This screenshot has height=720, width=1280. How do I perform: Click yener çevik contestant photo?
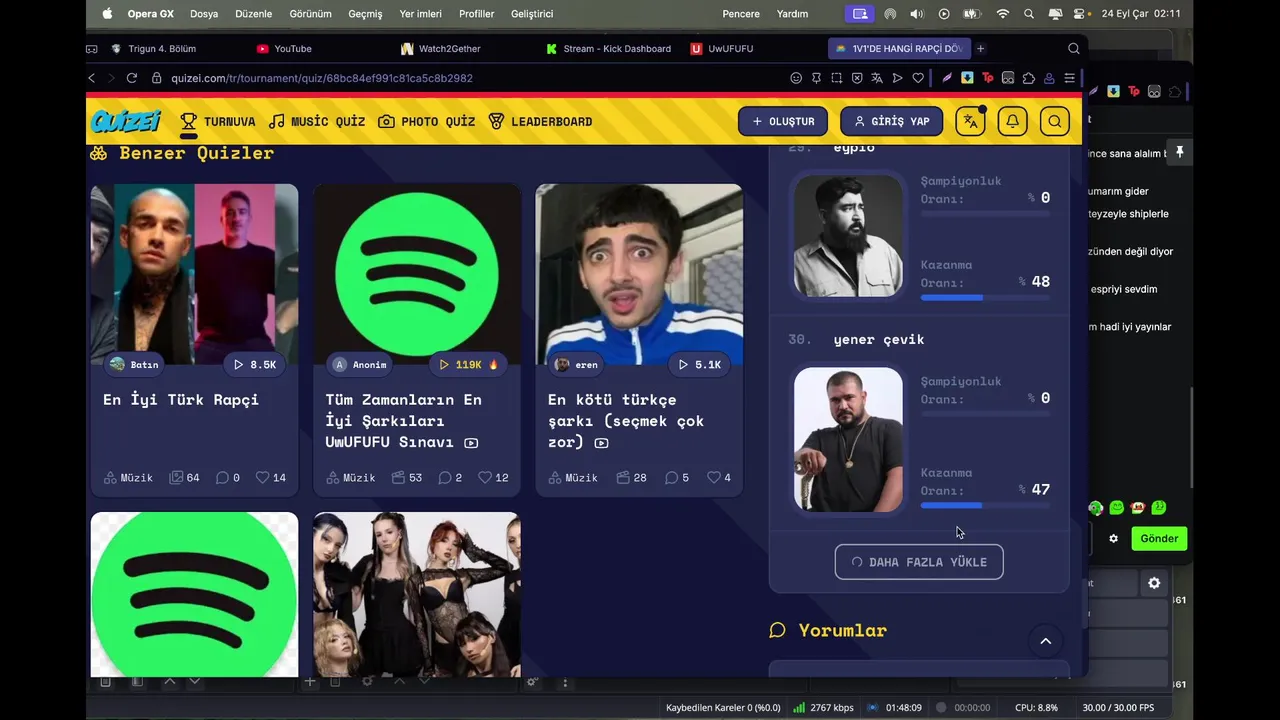pyautogui.click(x=848, y=439)
